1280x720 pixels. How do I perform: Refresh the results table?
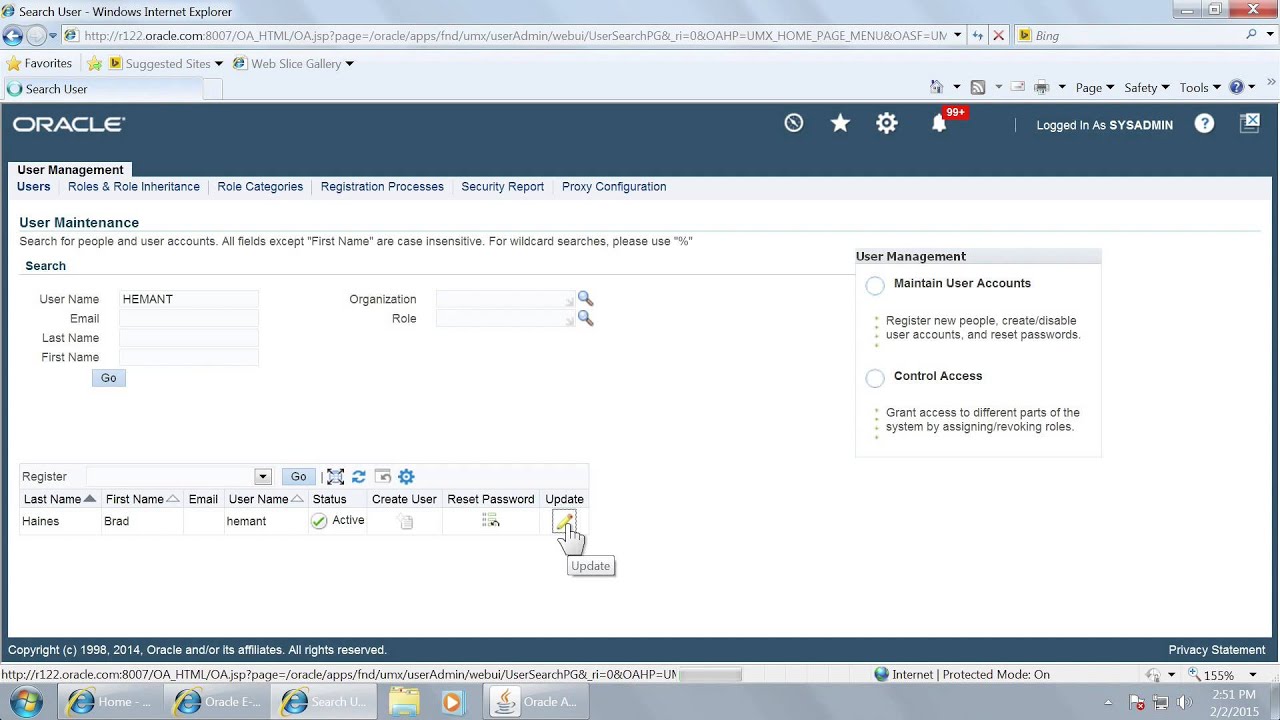pos(358,477)
